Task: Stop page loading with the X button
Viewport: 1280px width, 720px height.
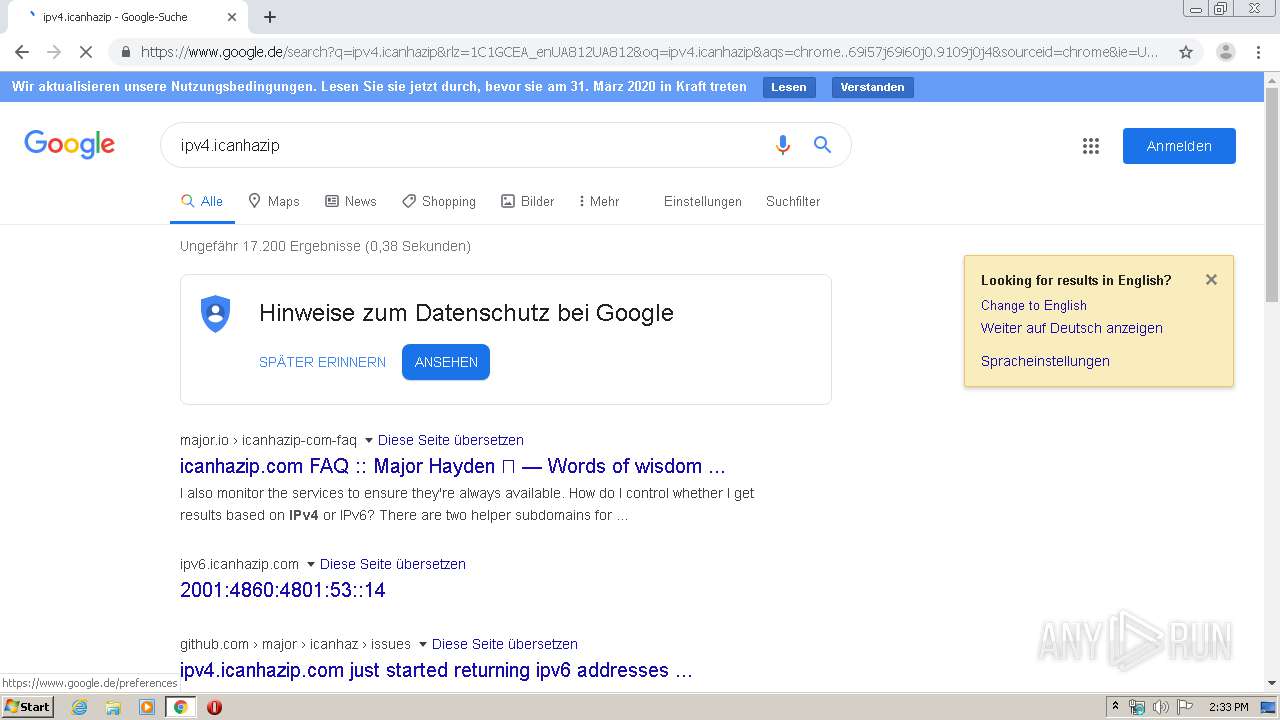Action: [x=86, y=52]
